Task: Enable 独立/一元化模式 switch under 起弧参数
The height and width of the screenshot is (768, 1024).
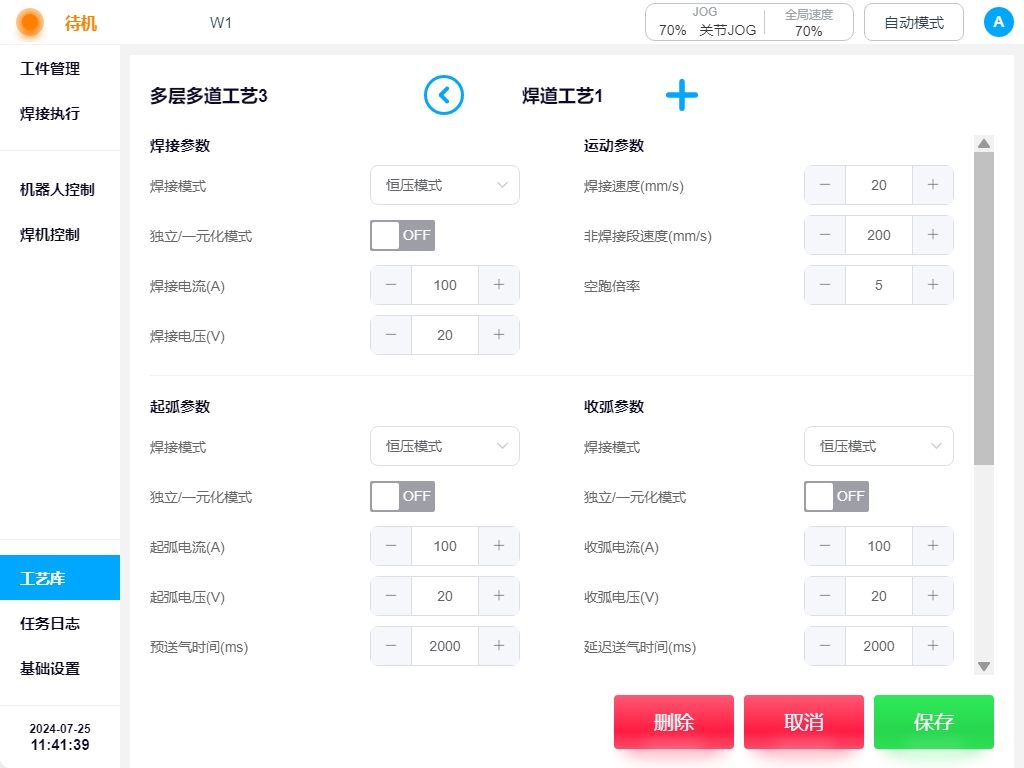Action: pos(403,496)
